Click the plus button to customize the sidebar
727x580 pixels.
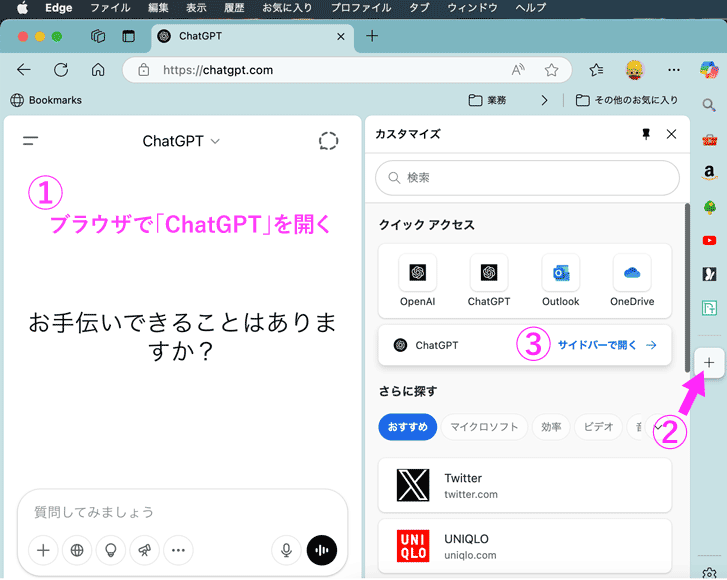709,363
